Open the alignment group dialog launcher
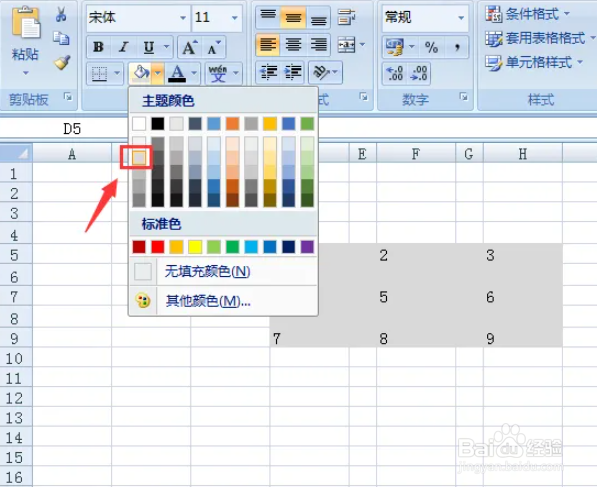Image resolution: width=597 pixels, height=487 pixels. pos(364,97)
